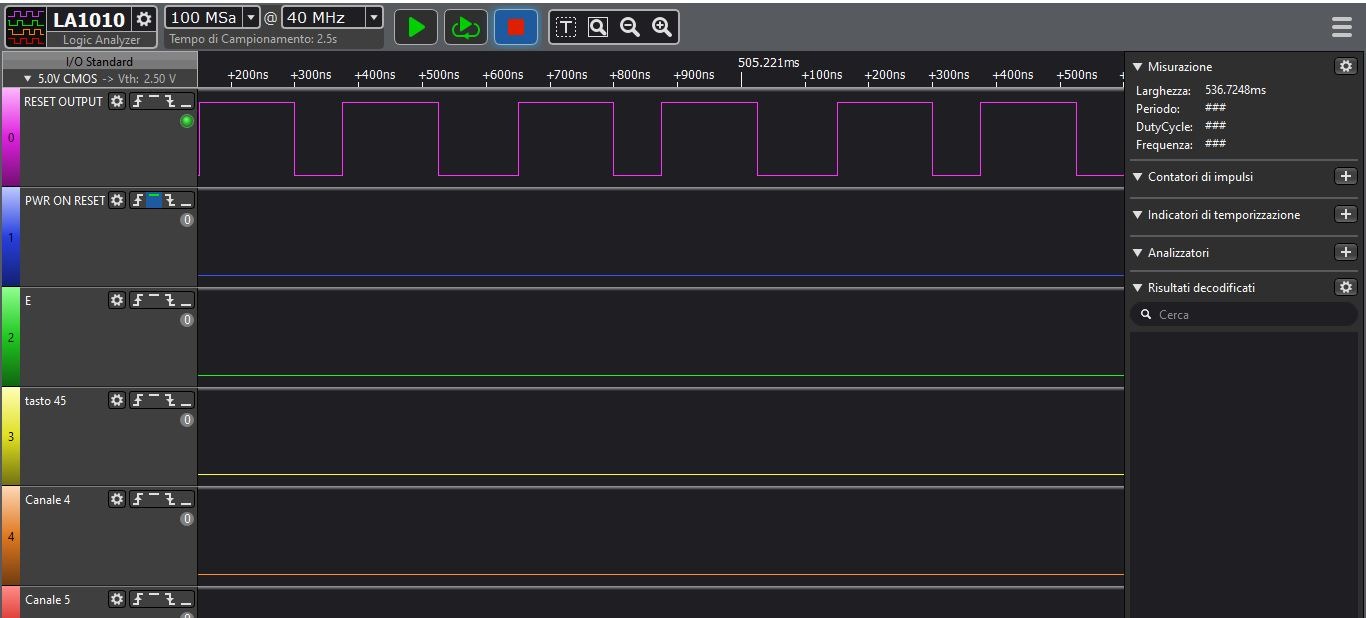Image resolution: width=1366 pixels, height=618 pixels.
Task: Add a protocol analyzer with plus button
Action: (1346, 252)
